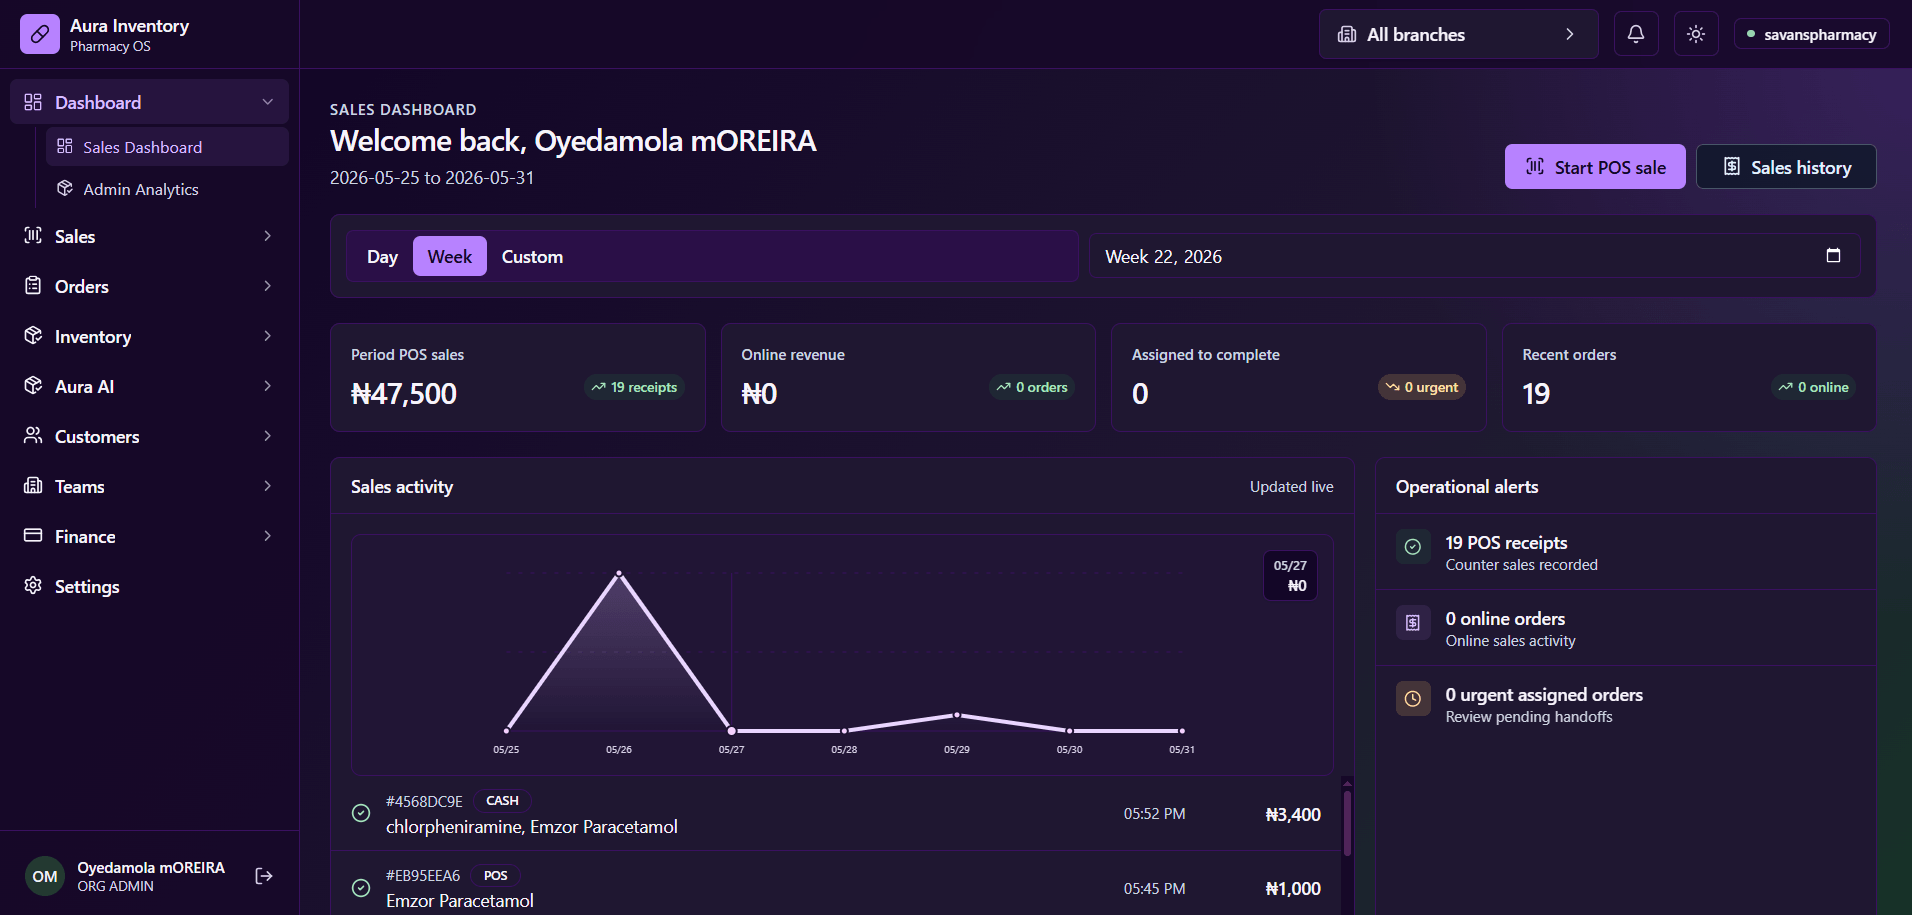Viewport: 1912px width, 915px height.
Task: Click the Admin Analytics cube icon
Action: (x=65, y=188)
